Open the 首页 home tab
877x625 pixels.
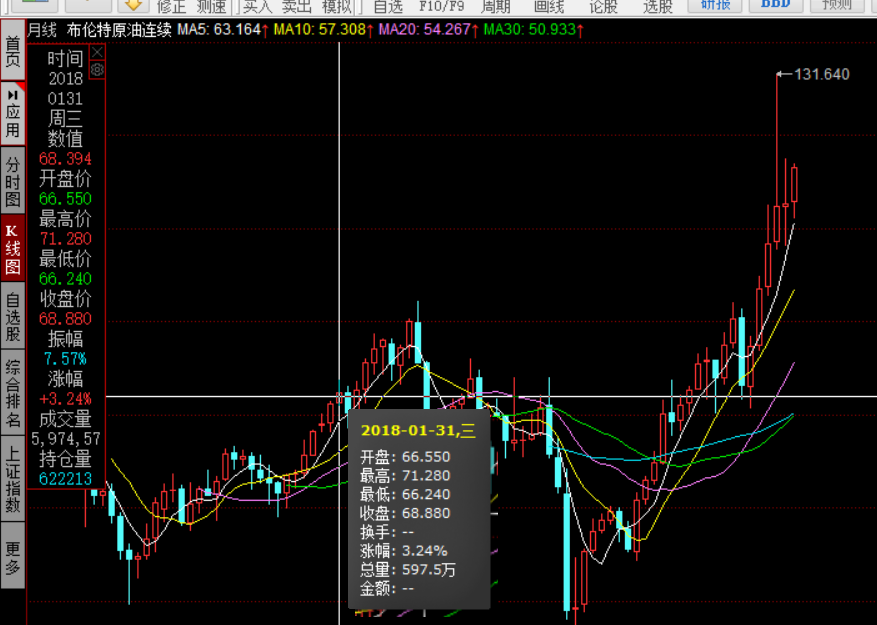click(x=12, y=53)
